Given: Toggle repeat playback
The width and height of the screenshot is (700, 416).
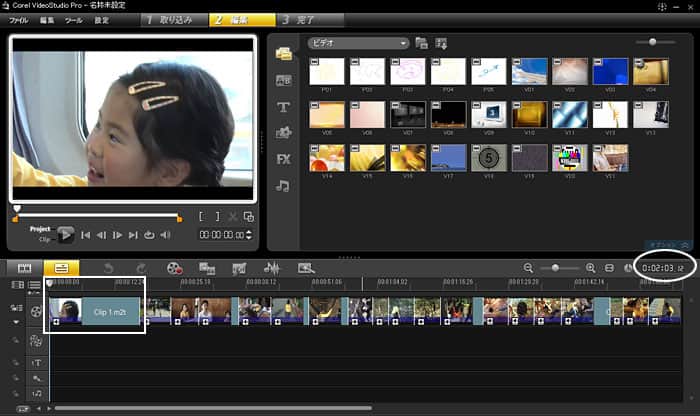Looking at the screenshot, I should point(149,235).
